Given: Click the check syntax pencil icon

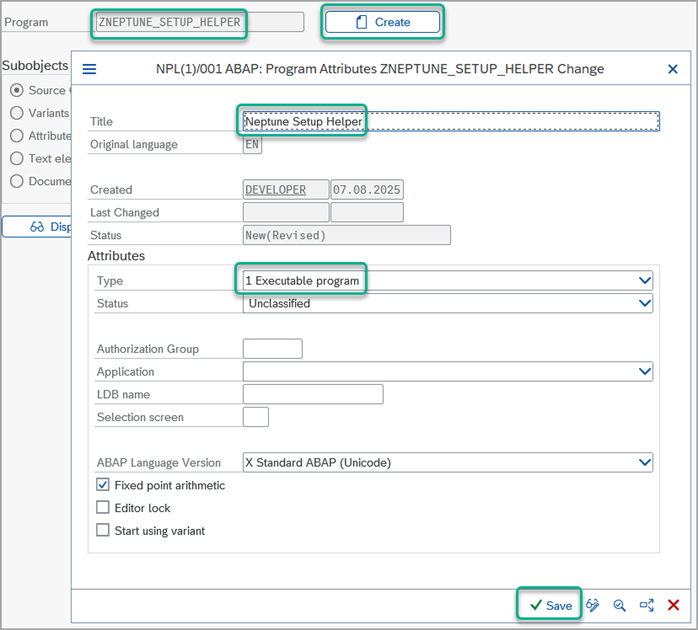Looking at the screenshot, I should point(592,605).
